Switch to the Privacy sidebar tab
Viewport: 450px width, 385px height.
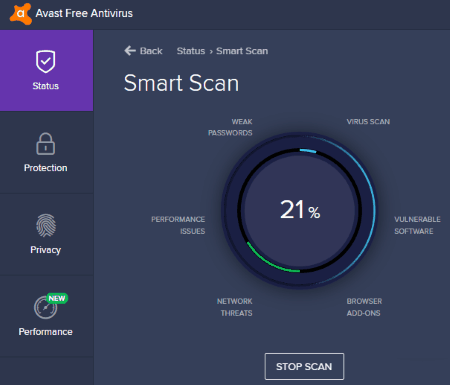[x=46, y=234]
